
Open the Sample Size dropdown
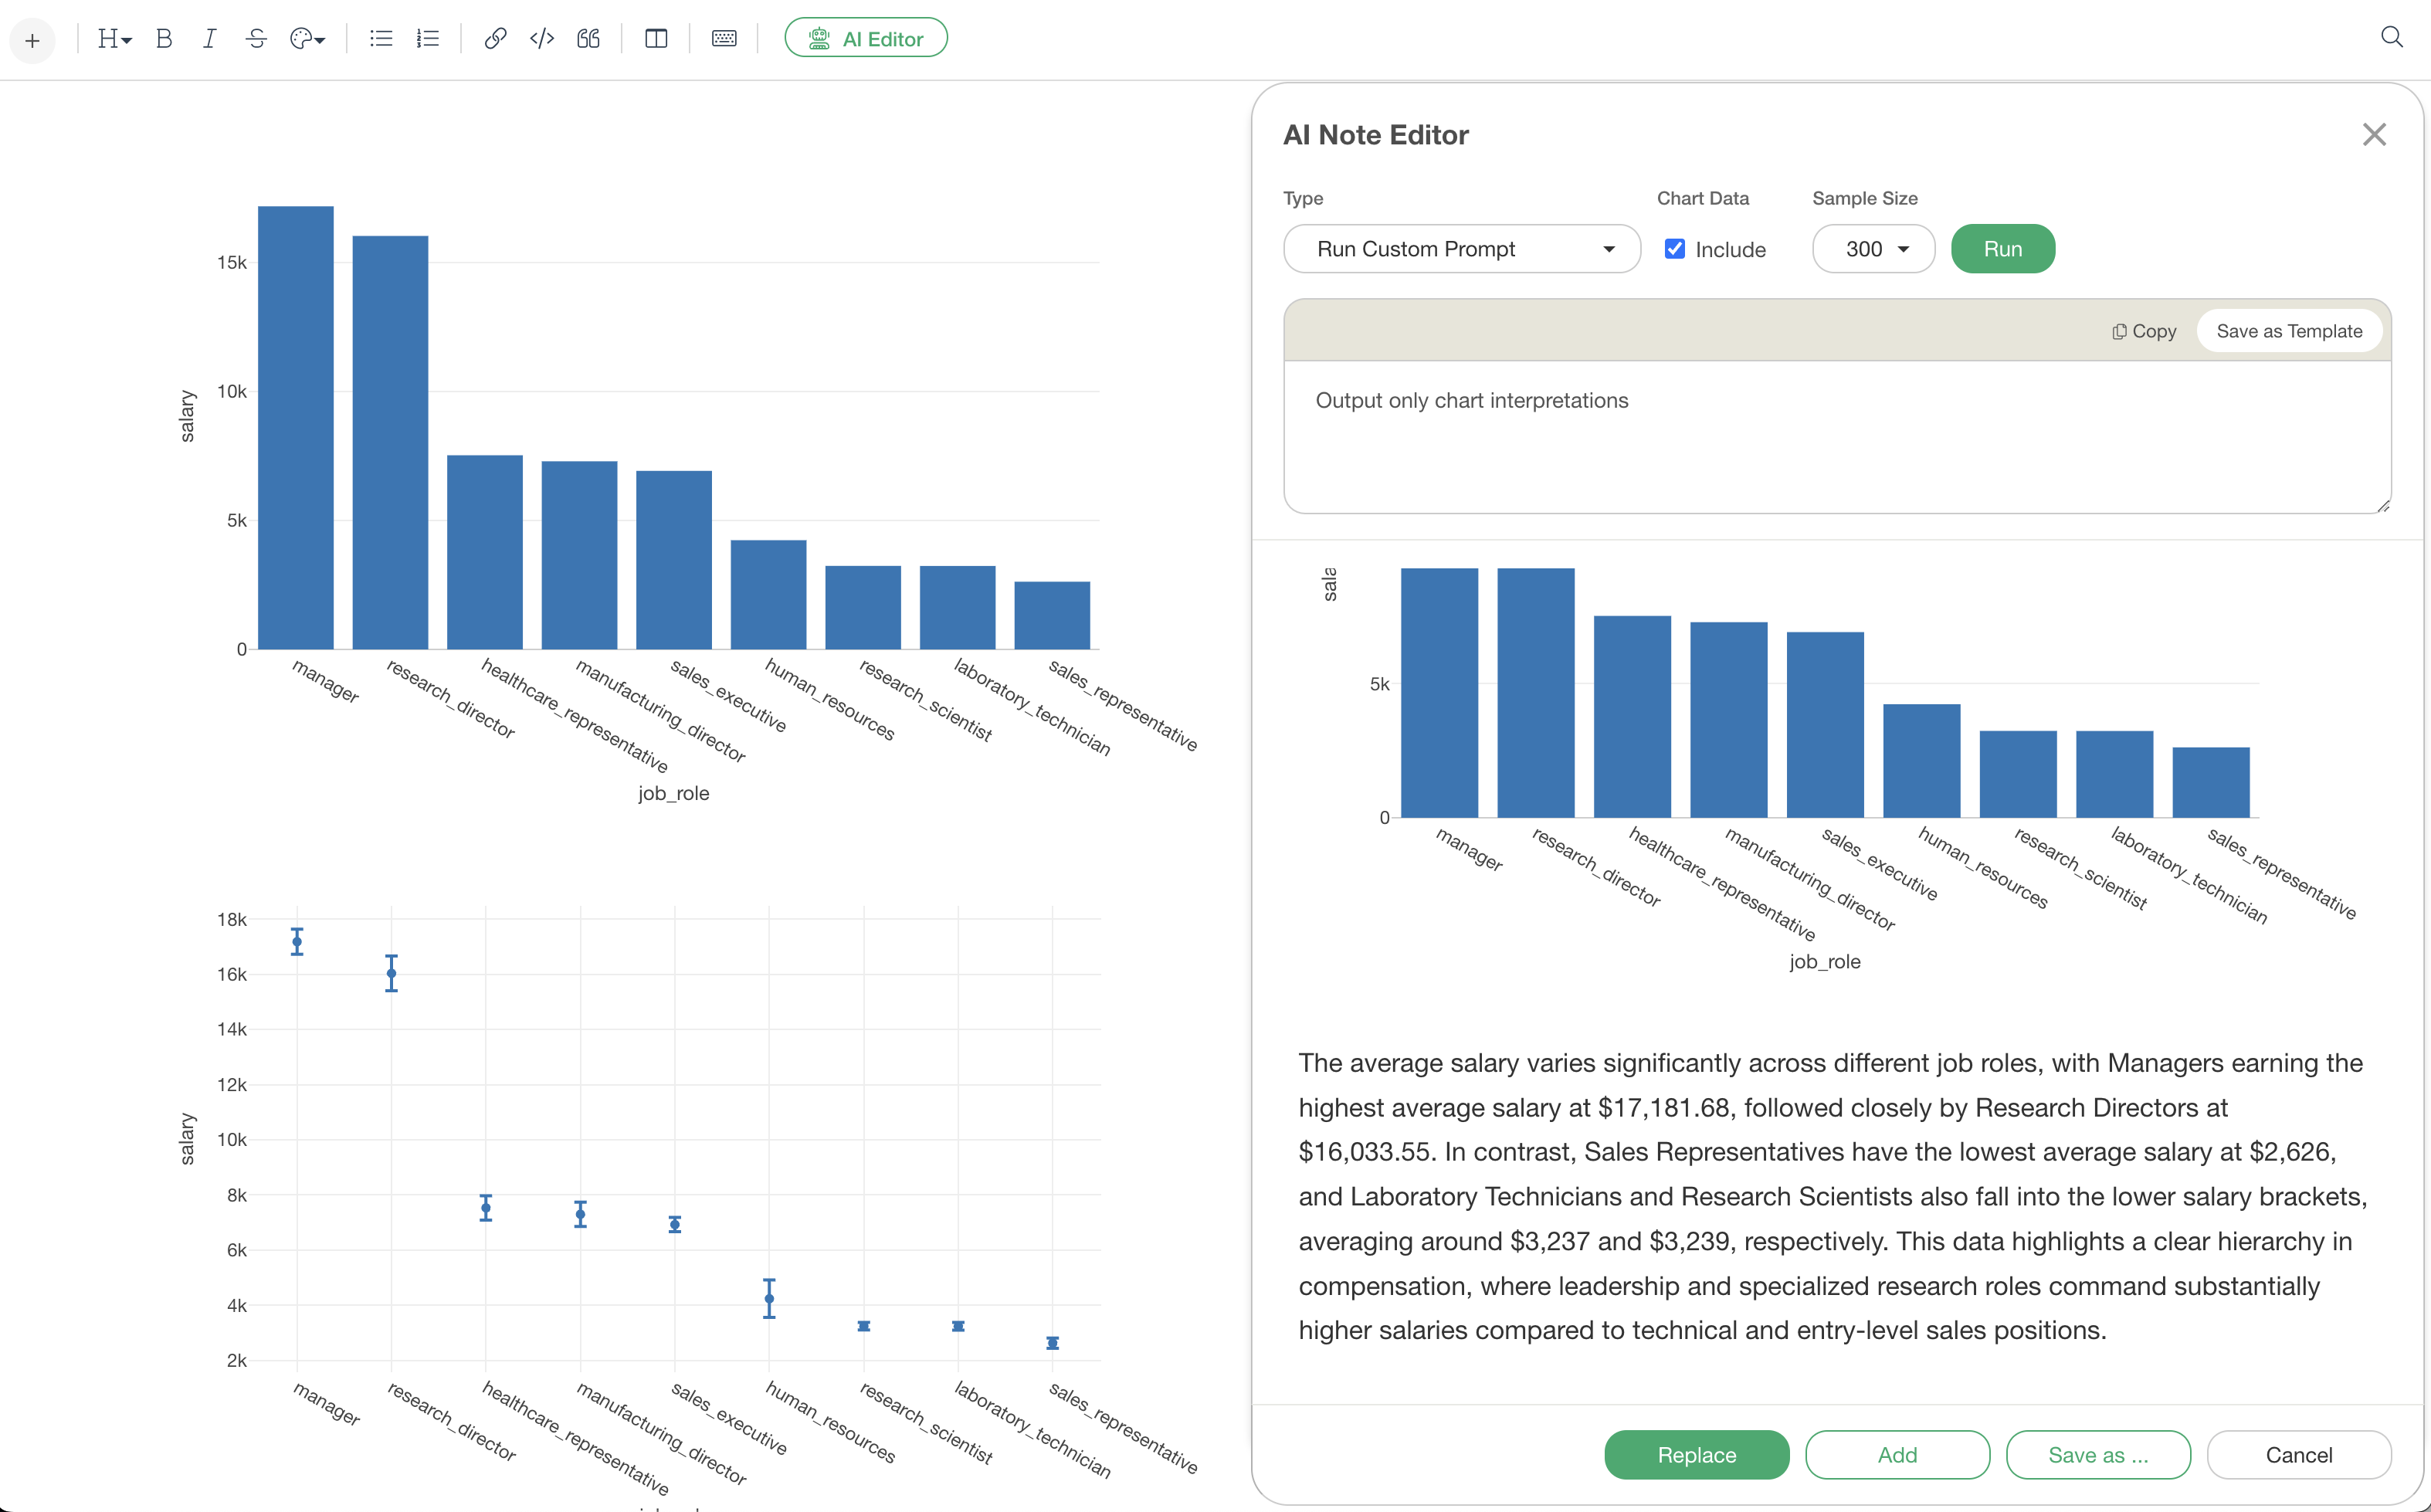pyautogui.click(x=1874, y=249)
